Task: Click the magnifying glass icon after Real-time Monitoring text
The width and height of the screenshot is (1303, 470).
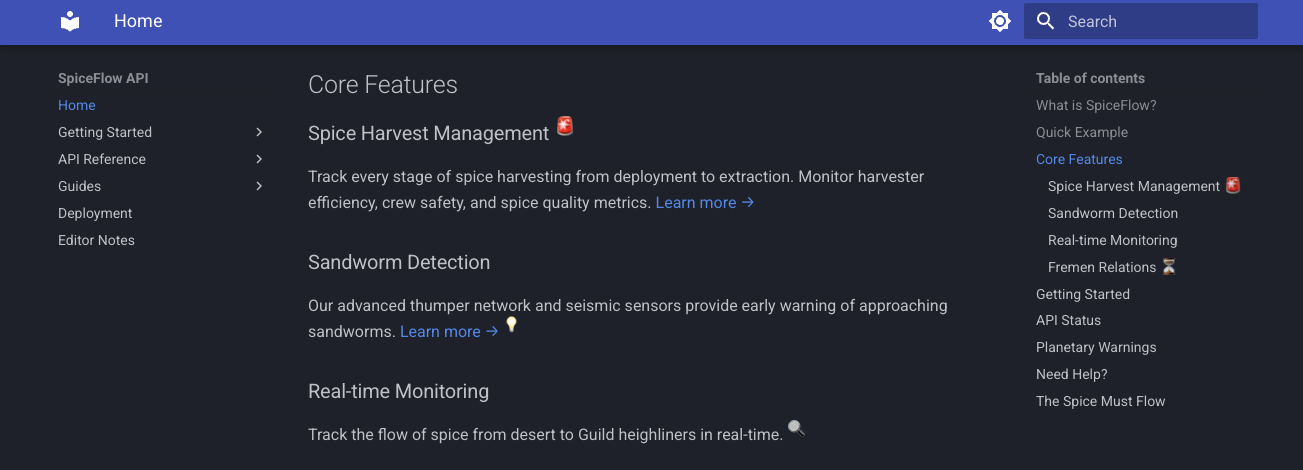Action: [796, 428]
